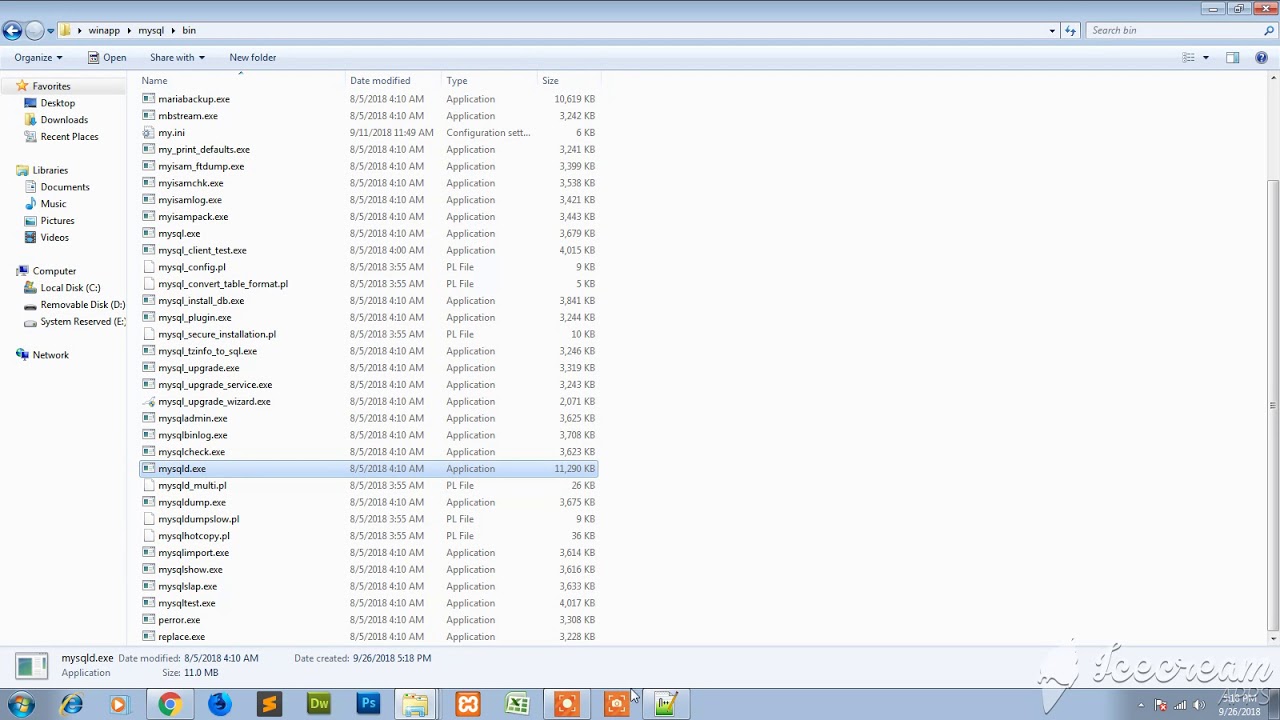
Task: Open Photoshop from taskbar
Action: pos(369,705)
